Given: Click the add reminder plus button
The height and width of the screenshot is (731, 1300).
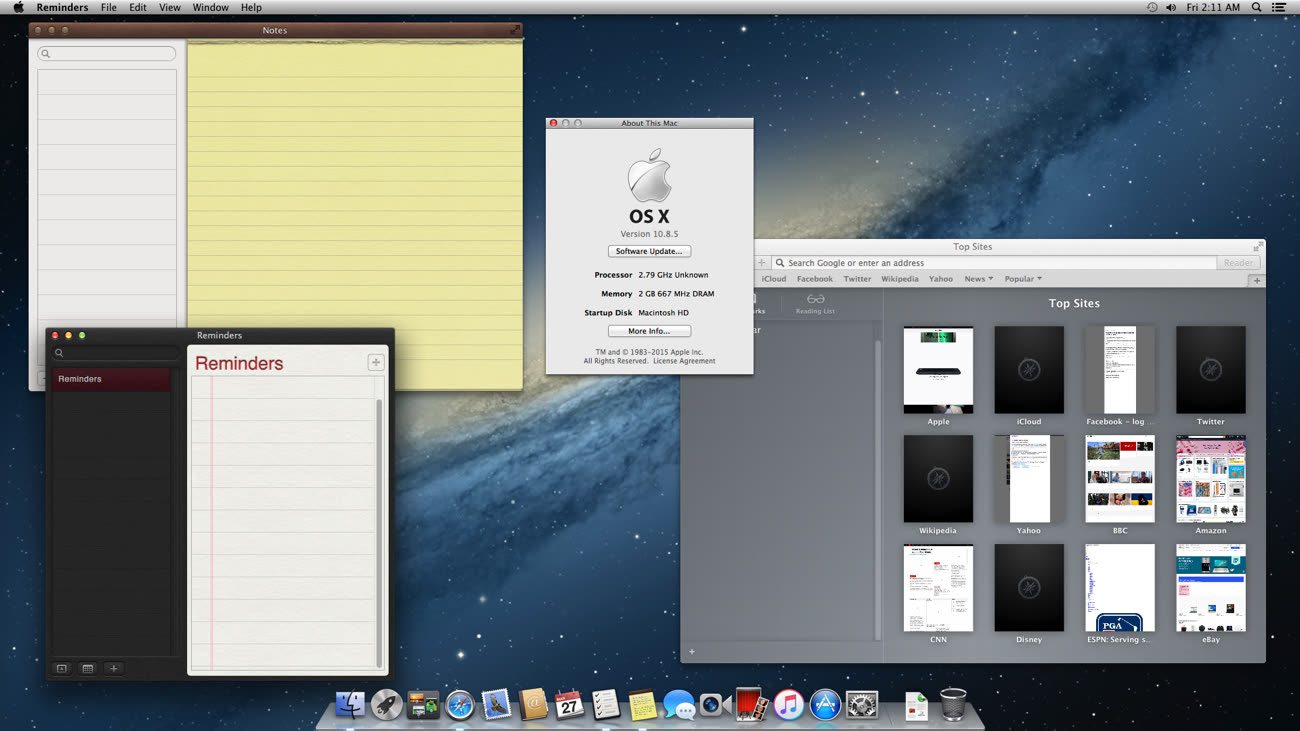Looking at the screenshot, I should pyautogui.click(x=376, y=363).
